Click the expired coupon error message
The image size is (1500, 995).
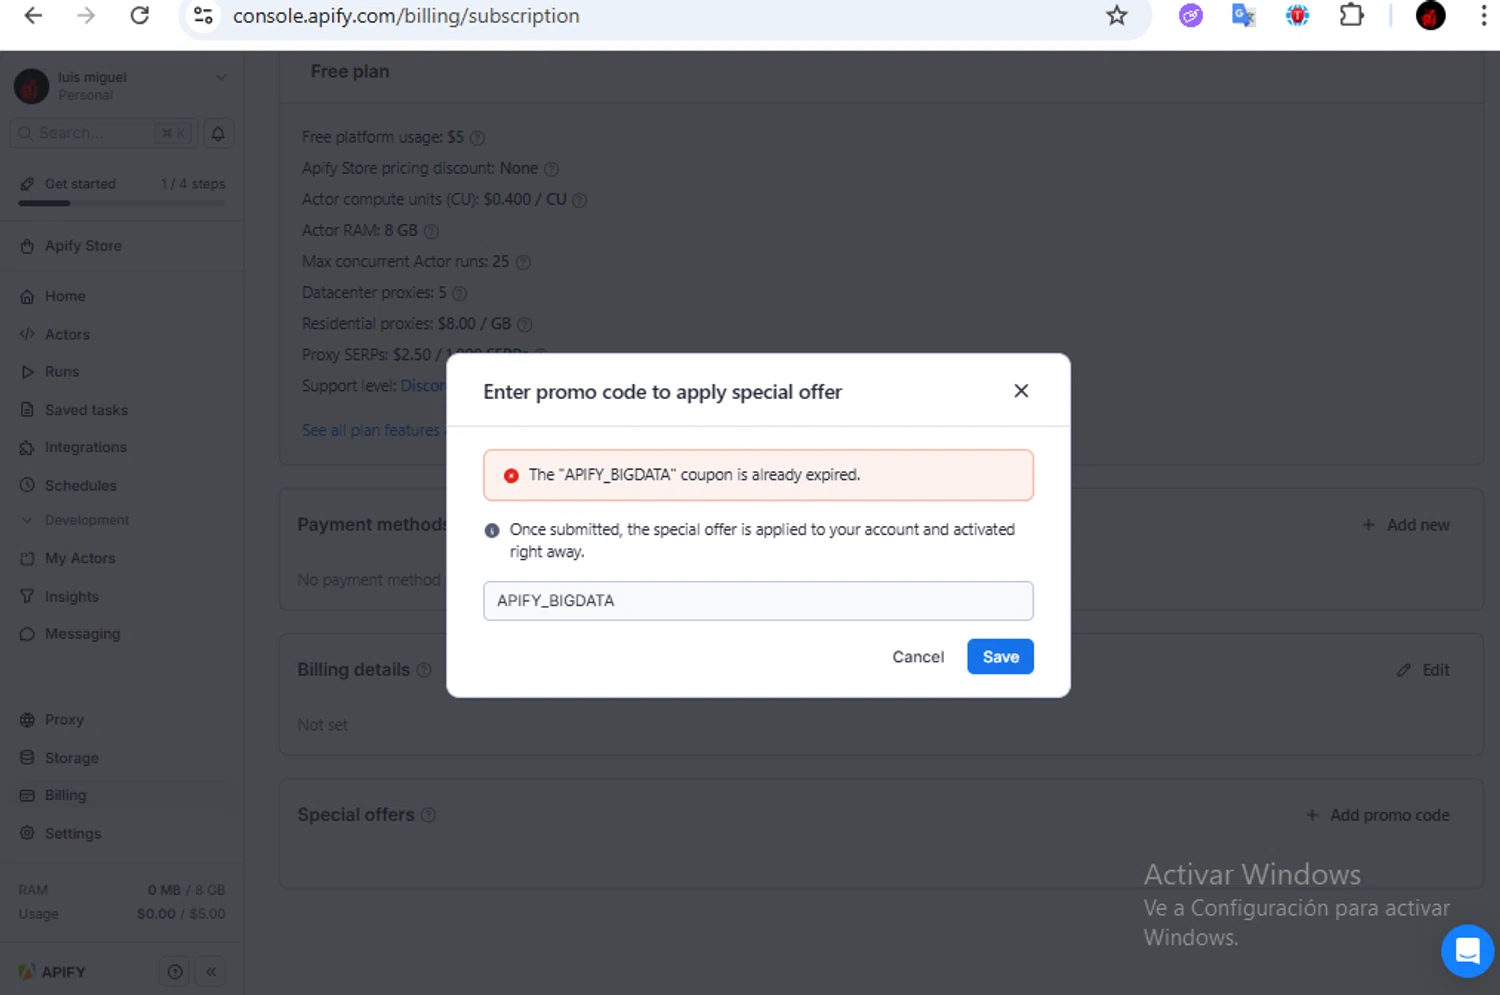(758, 475)
